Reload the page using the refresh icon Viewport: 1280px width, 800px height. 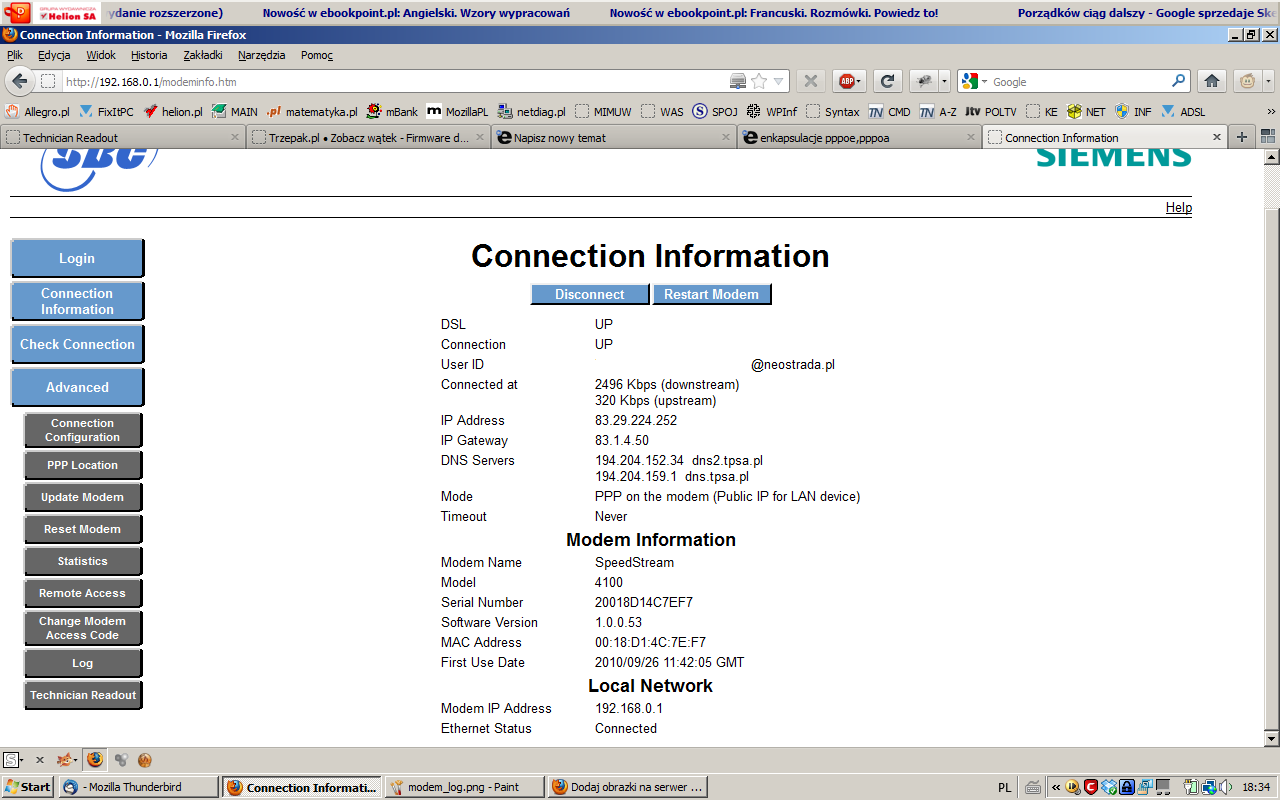point(886,80)
